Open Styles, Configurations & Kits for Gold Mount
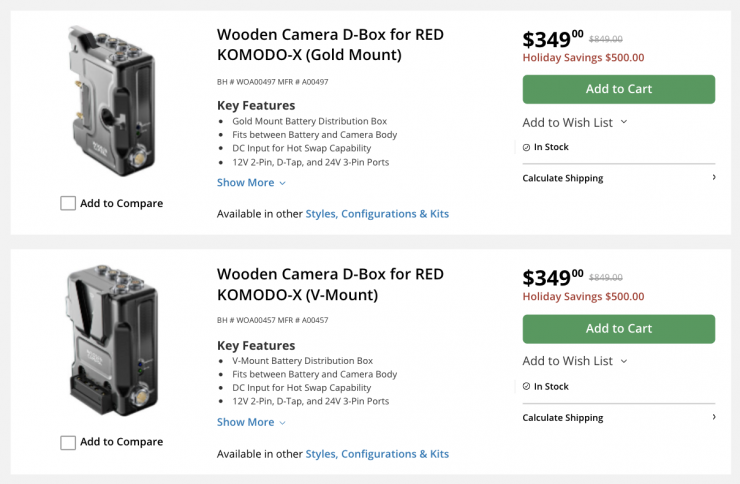Viewport: 740px width, 484px height. pyautogui.click(x=377, y=214)
